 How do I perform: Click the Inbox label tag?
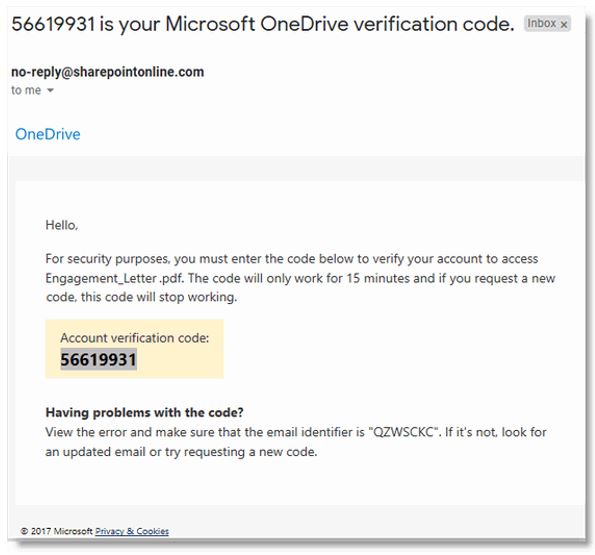(547, 24)
